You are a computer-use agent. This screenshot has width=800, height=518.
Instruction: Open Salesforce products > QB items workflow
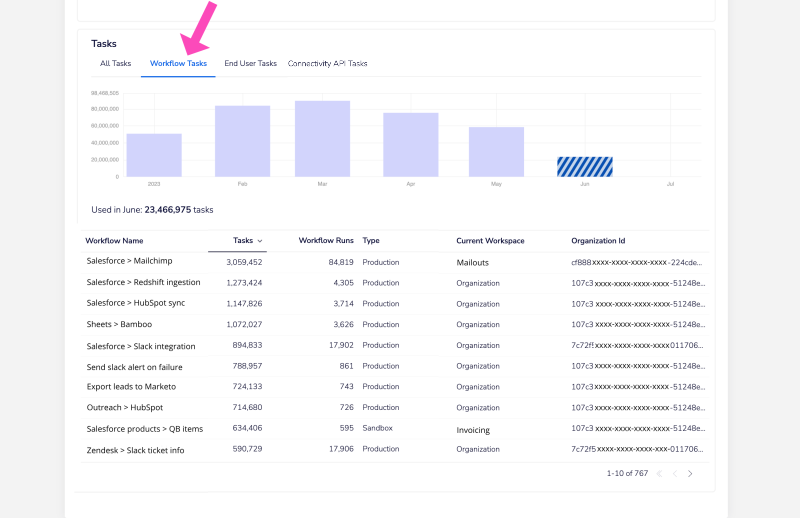coord(145,429)
